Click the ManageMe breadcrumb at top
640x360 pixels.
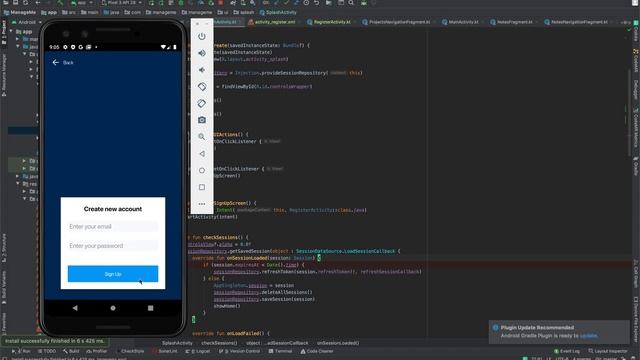click(20, 12)
